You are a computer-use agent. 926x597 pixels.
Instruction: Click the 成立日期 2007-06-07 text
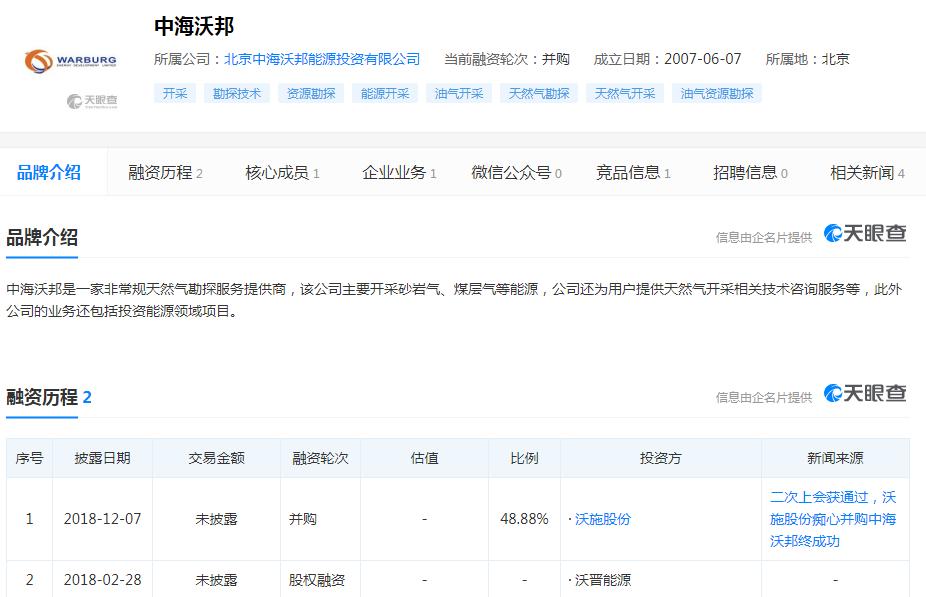tap(667, 59)
